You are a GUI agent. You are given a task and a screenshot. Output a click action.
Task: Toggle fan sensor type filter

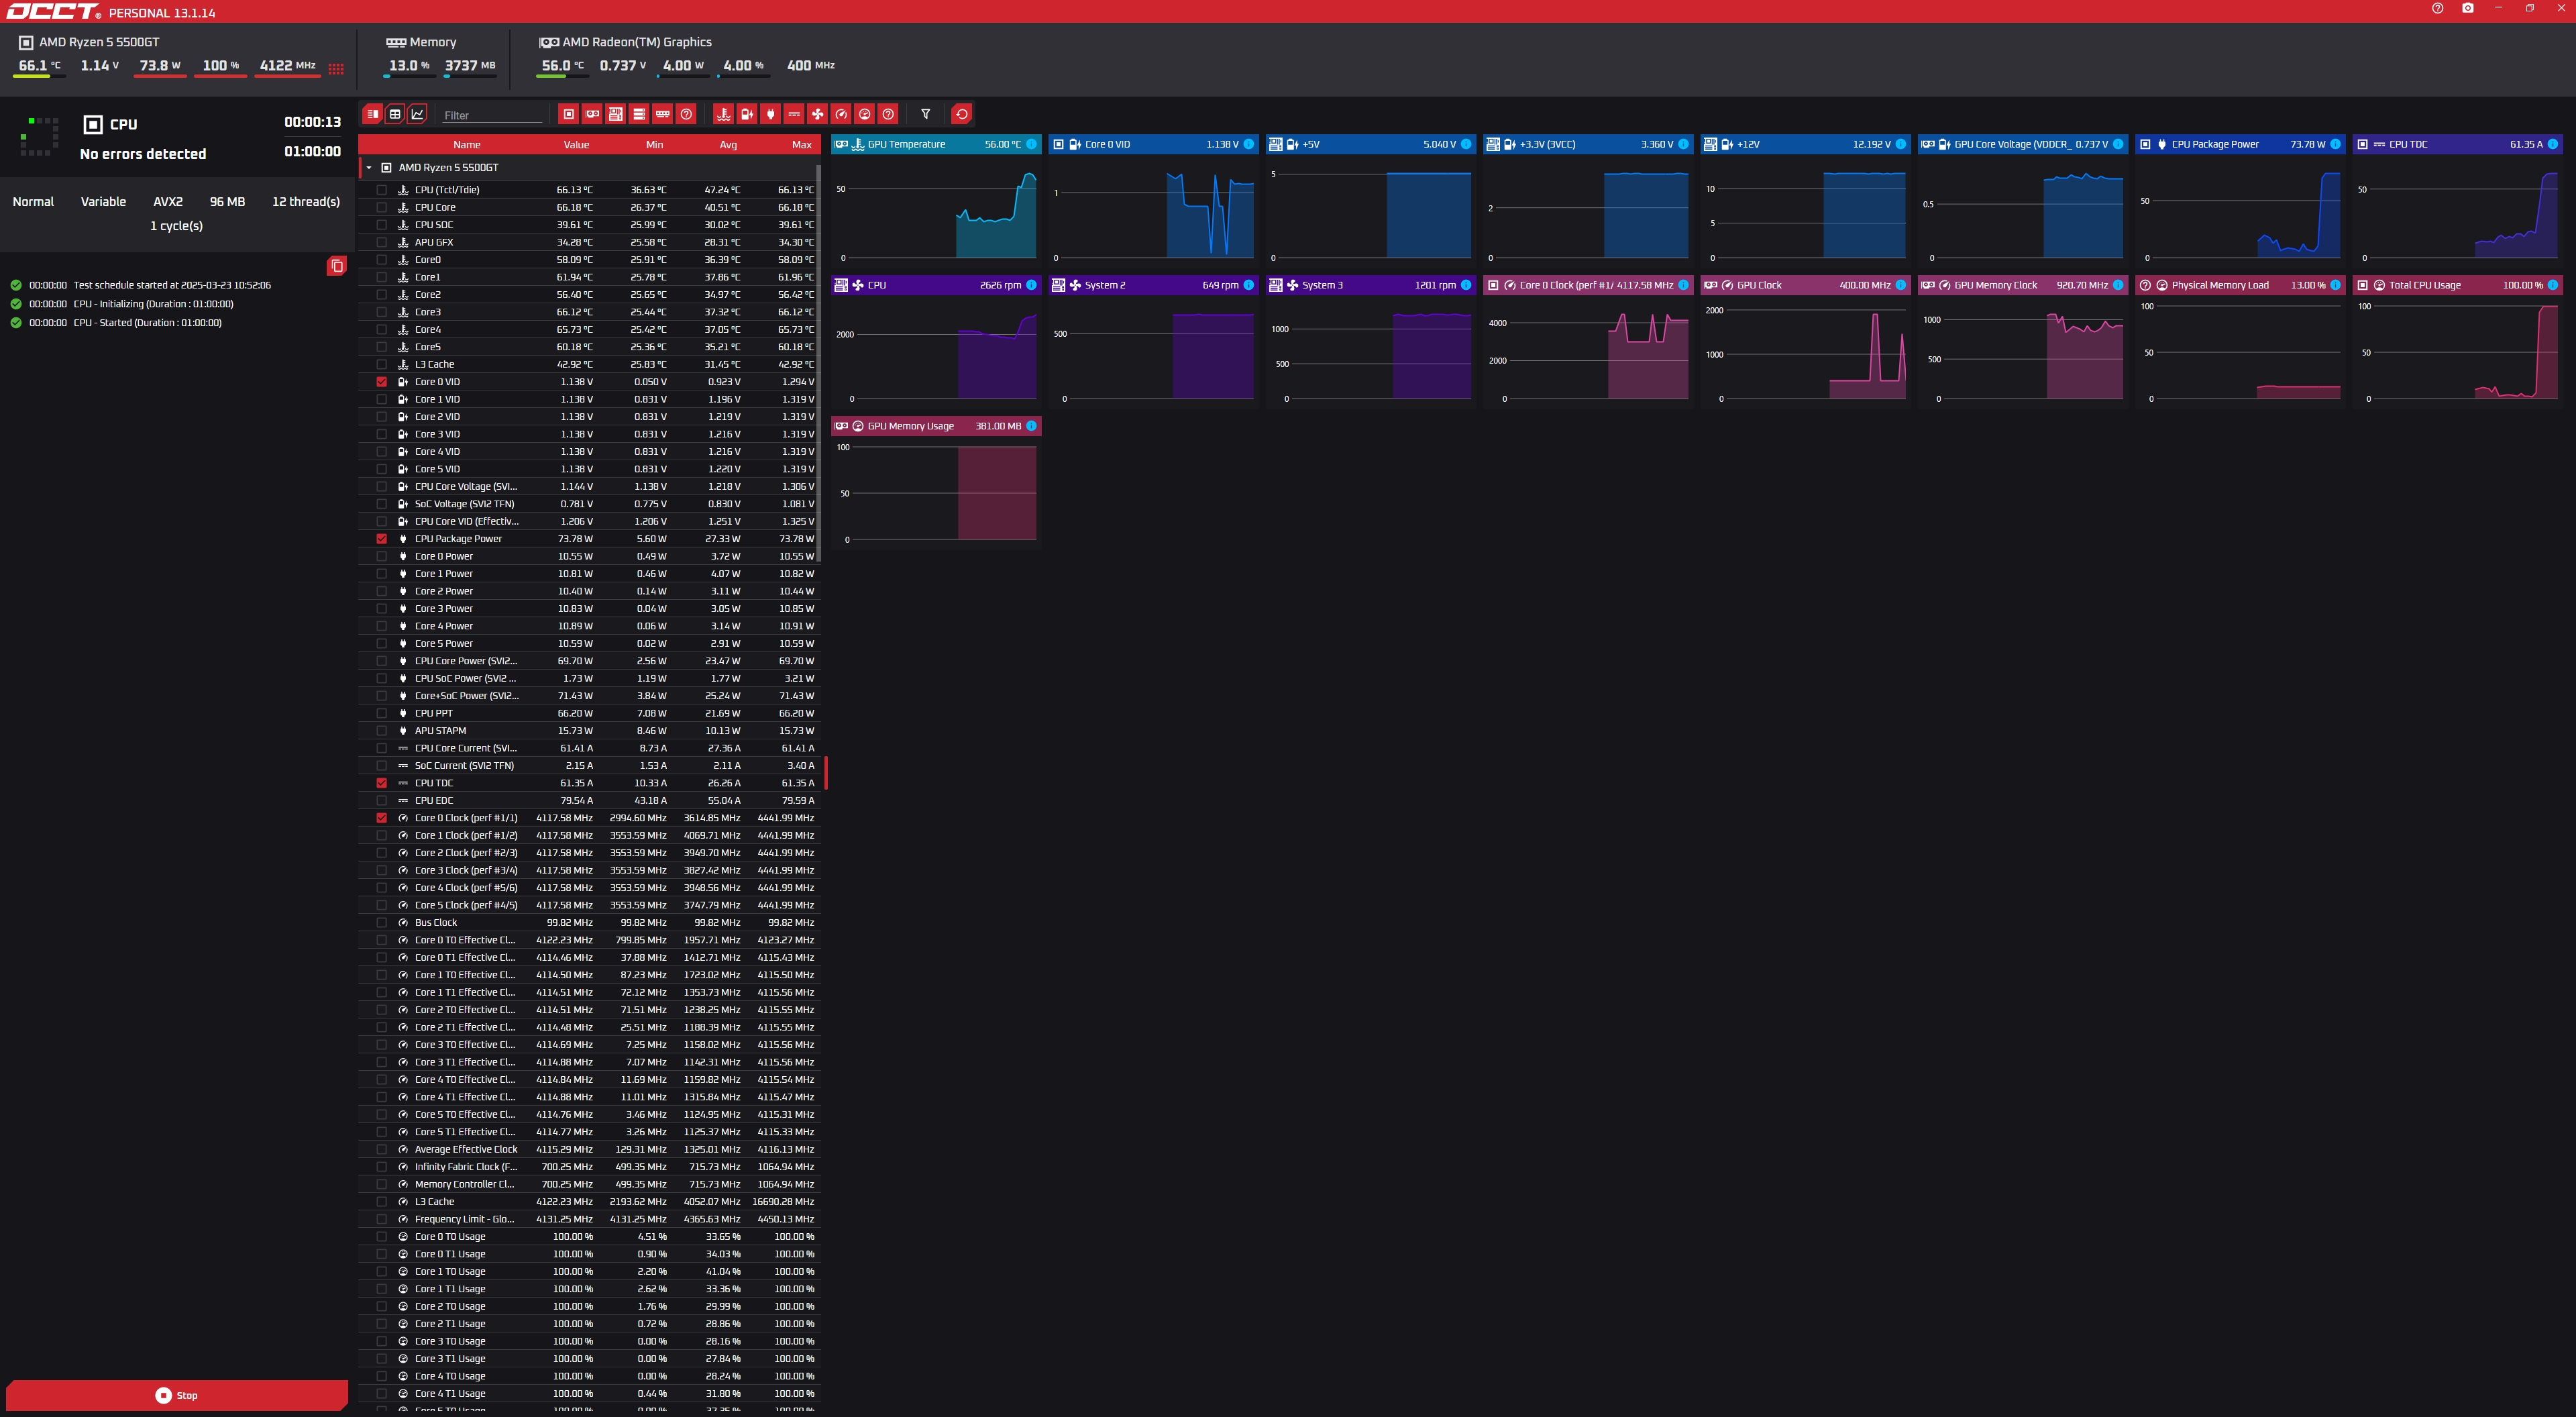tap(817, 114)
